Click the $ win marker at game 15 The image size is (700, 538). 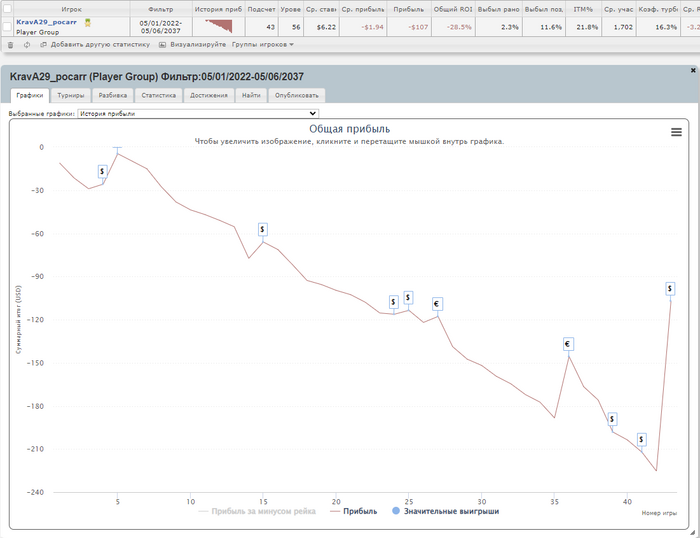262,229
